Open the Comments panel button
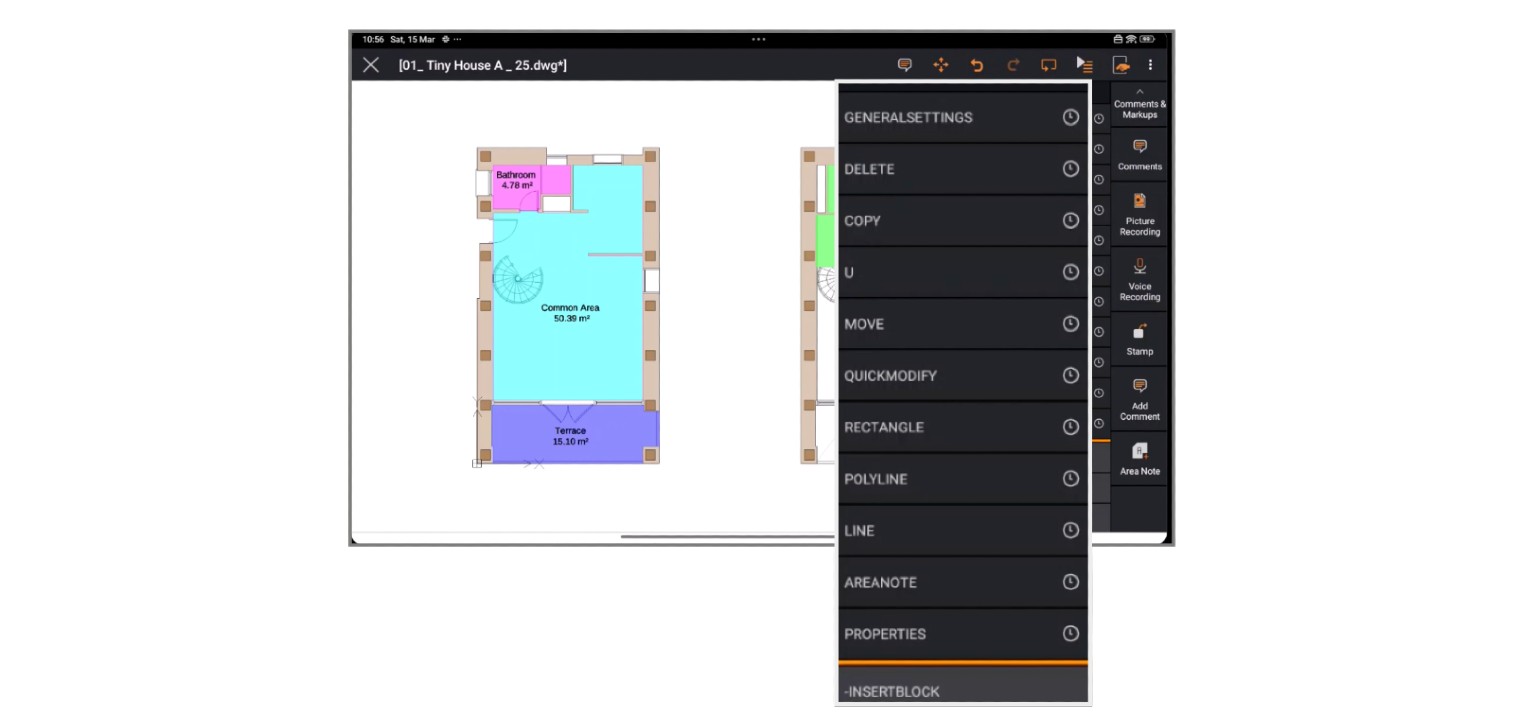1536x722 pixels. [1140, 155]
